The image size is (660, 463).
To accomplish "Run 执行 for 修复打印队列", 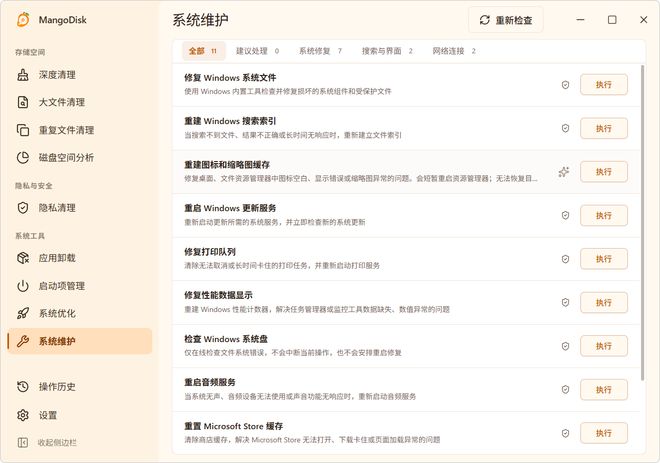I will [x=604, y=259].
